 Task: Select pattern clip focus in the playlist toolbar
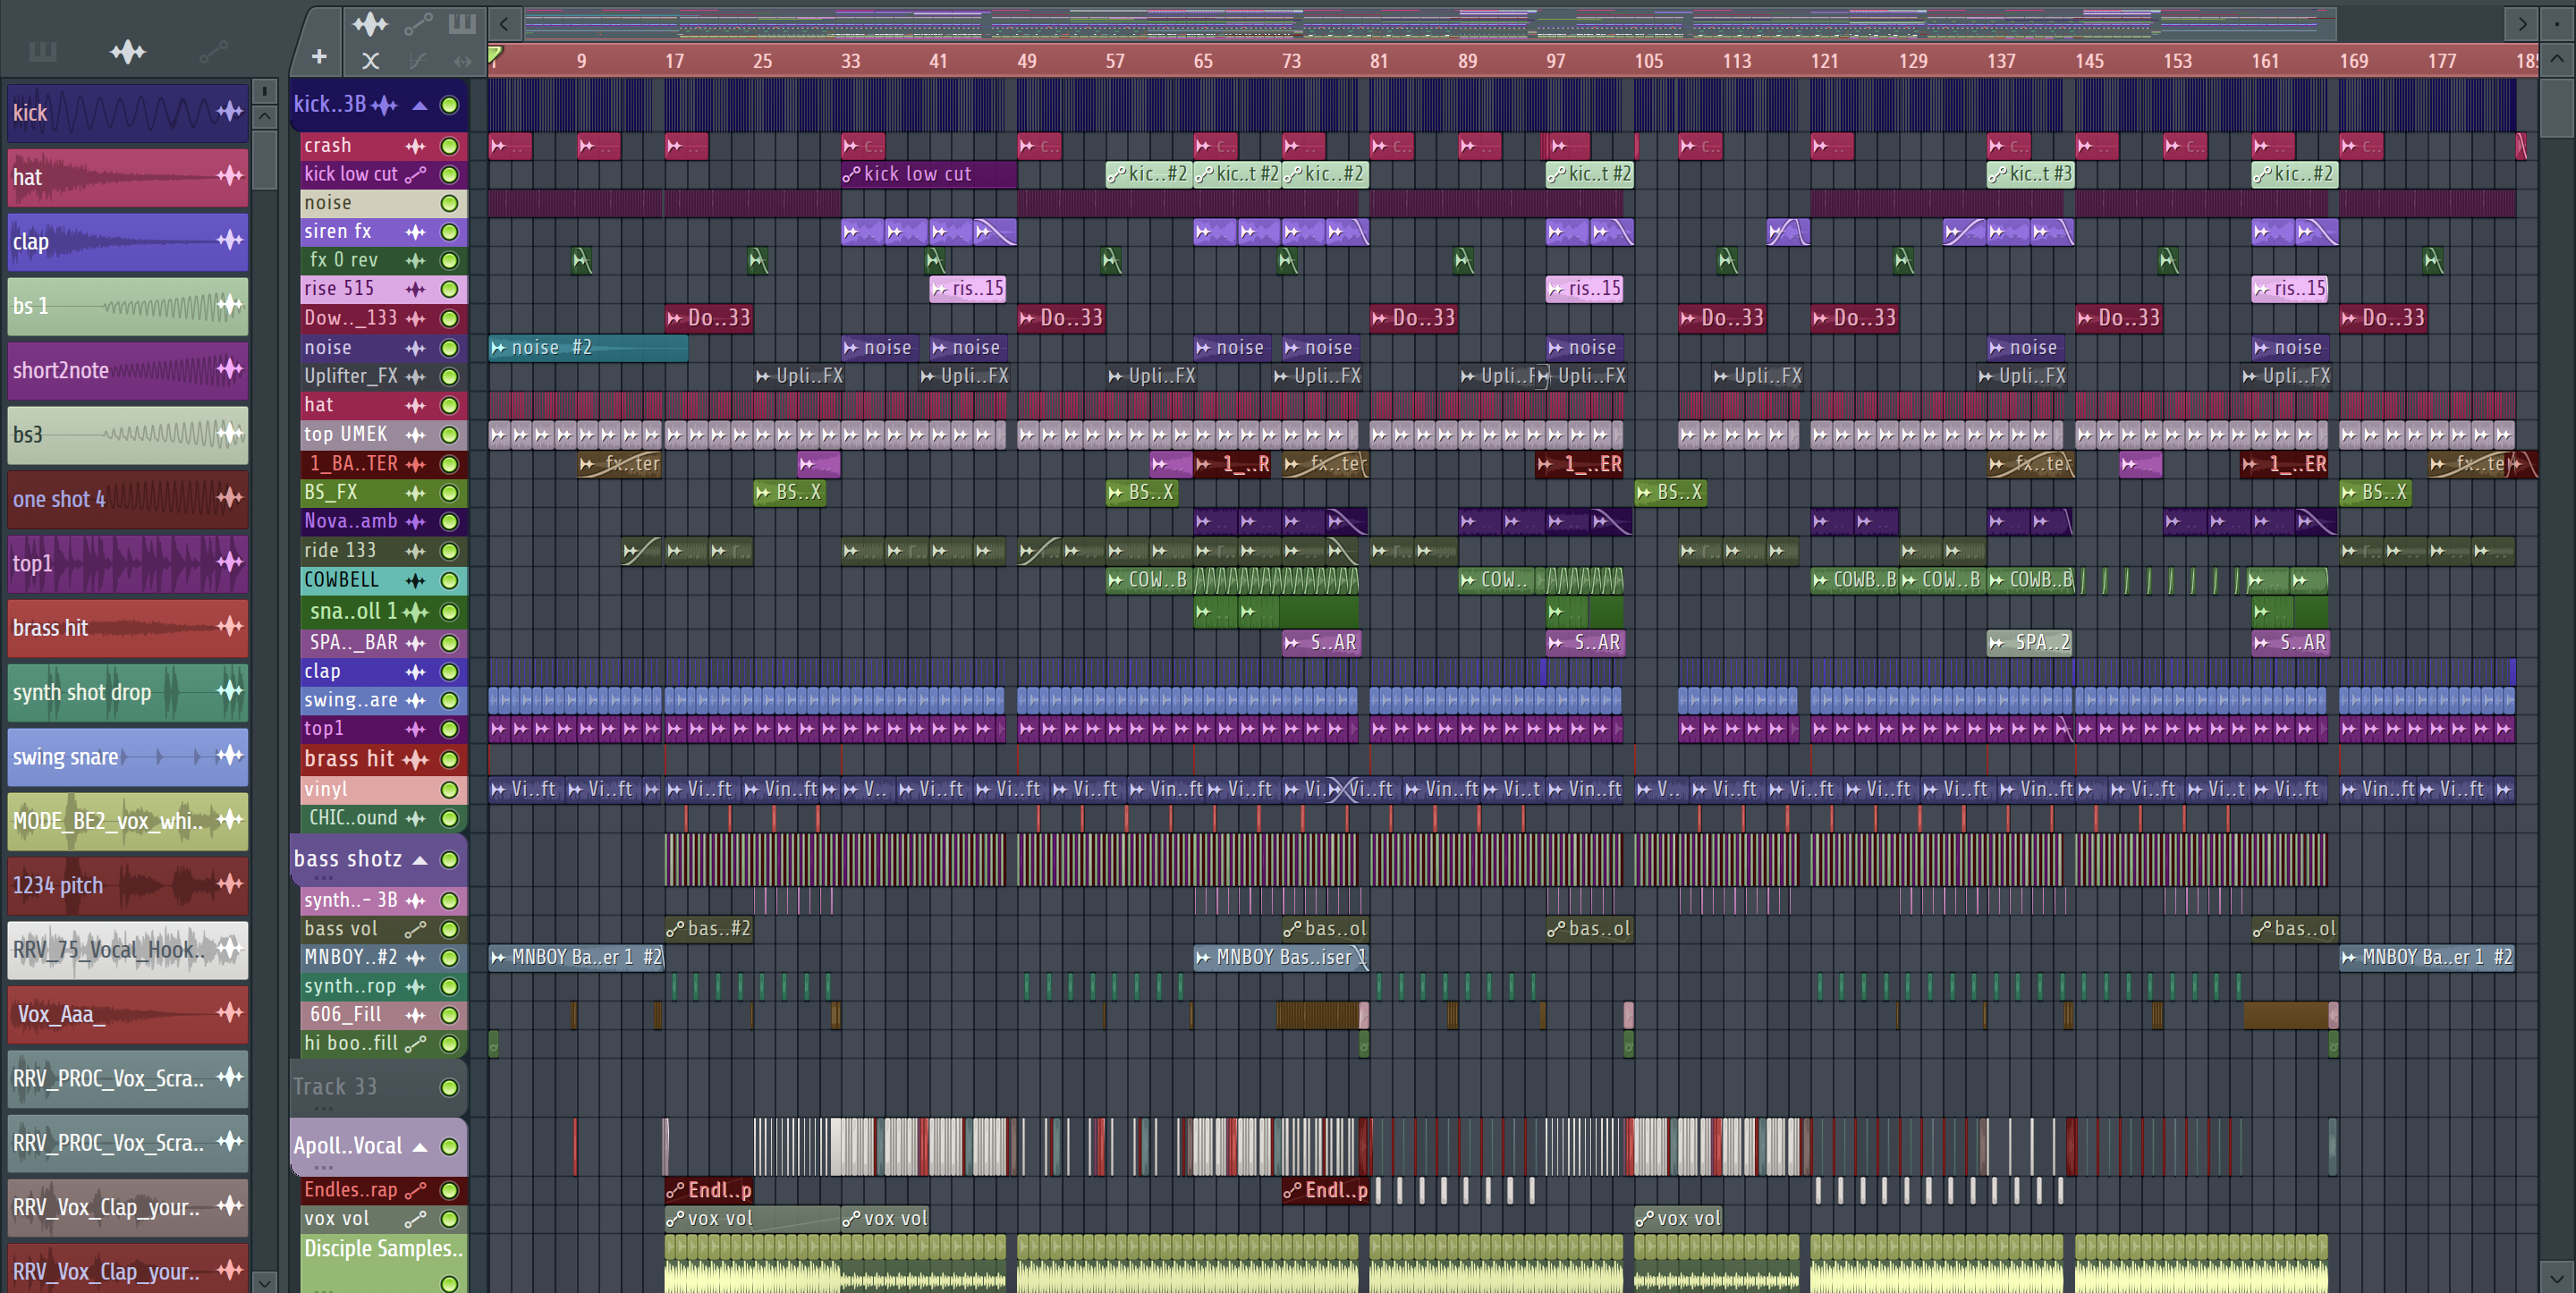point(462,23)
